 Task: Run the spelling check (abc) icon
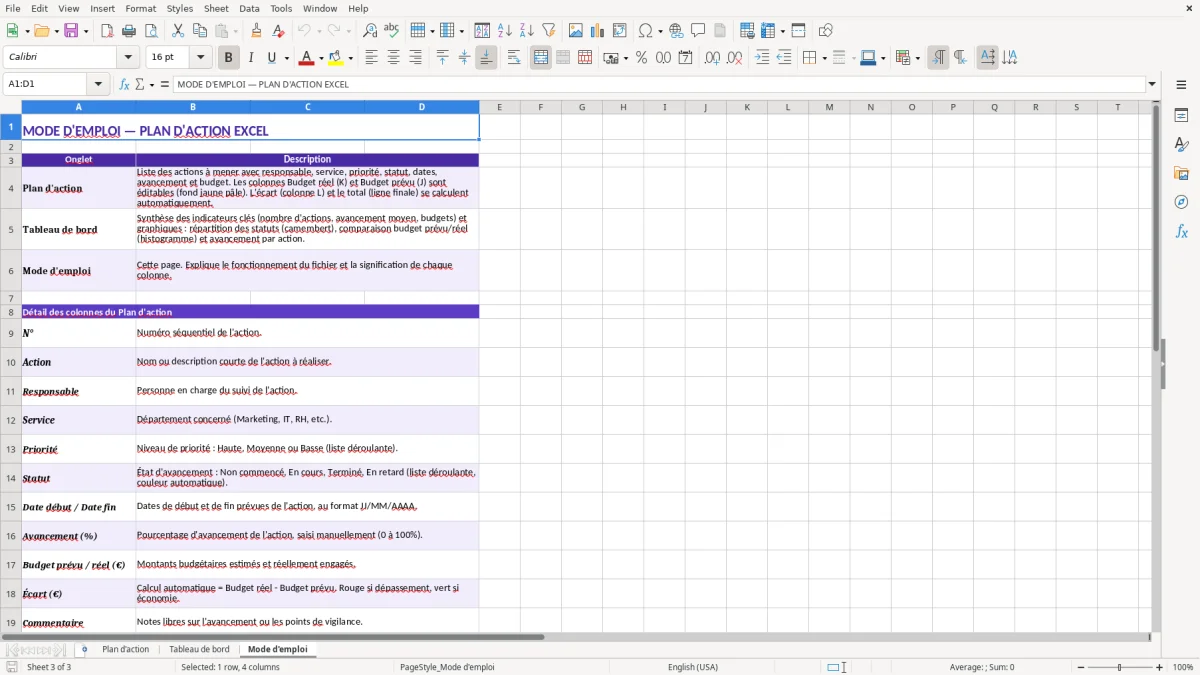coord(392,31)
